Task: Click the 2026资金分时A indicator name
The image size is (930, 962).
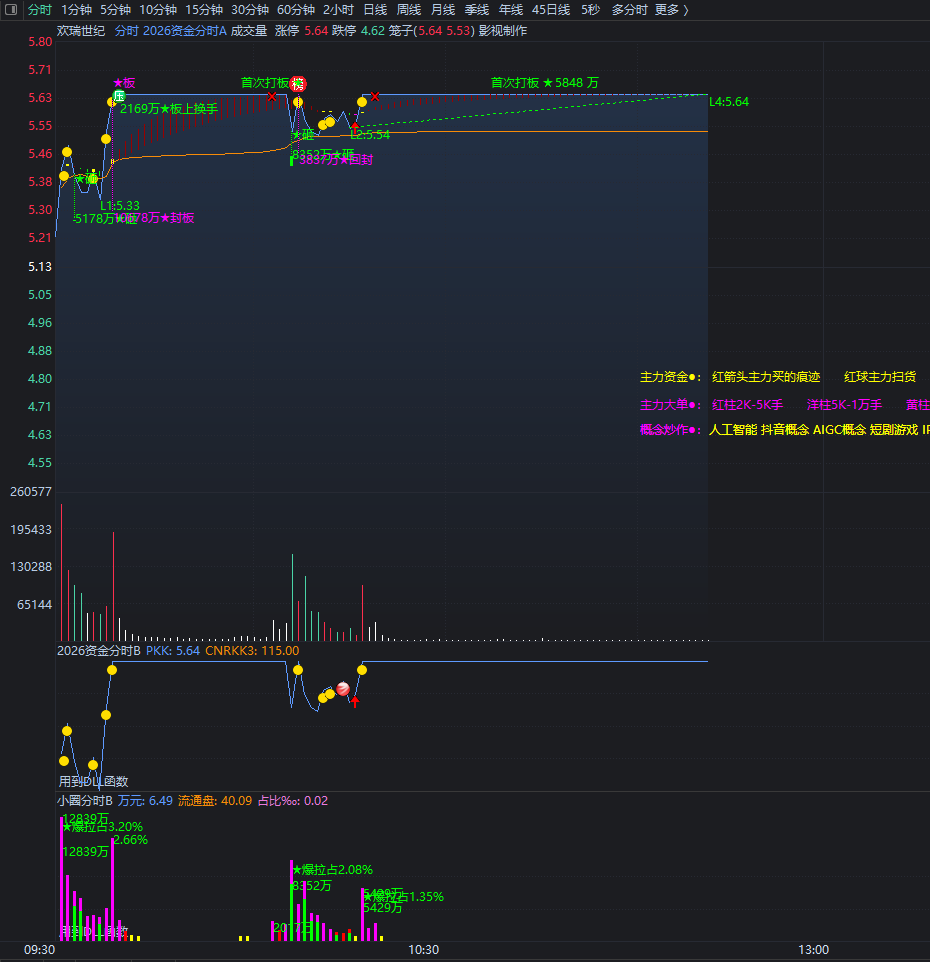Action: click(x=185, y=31)
